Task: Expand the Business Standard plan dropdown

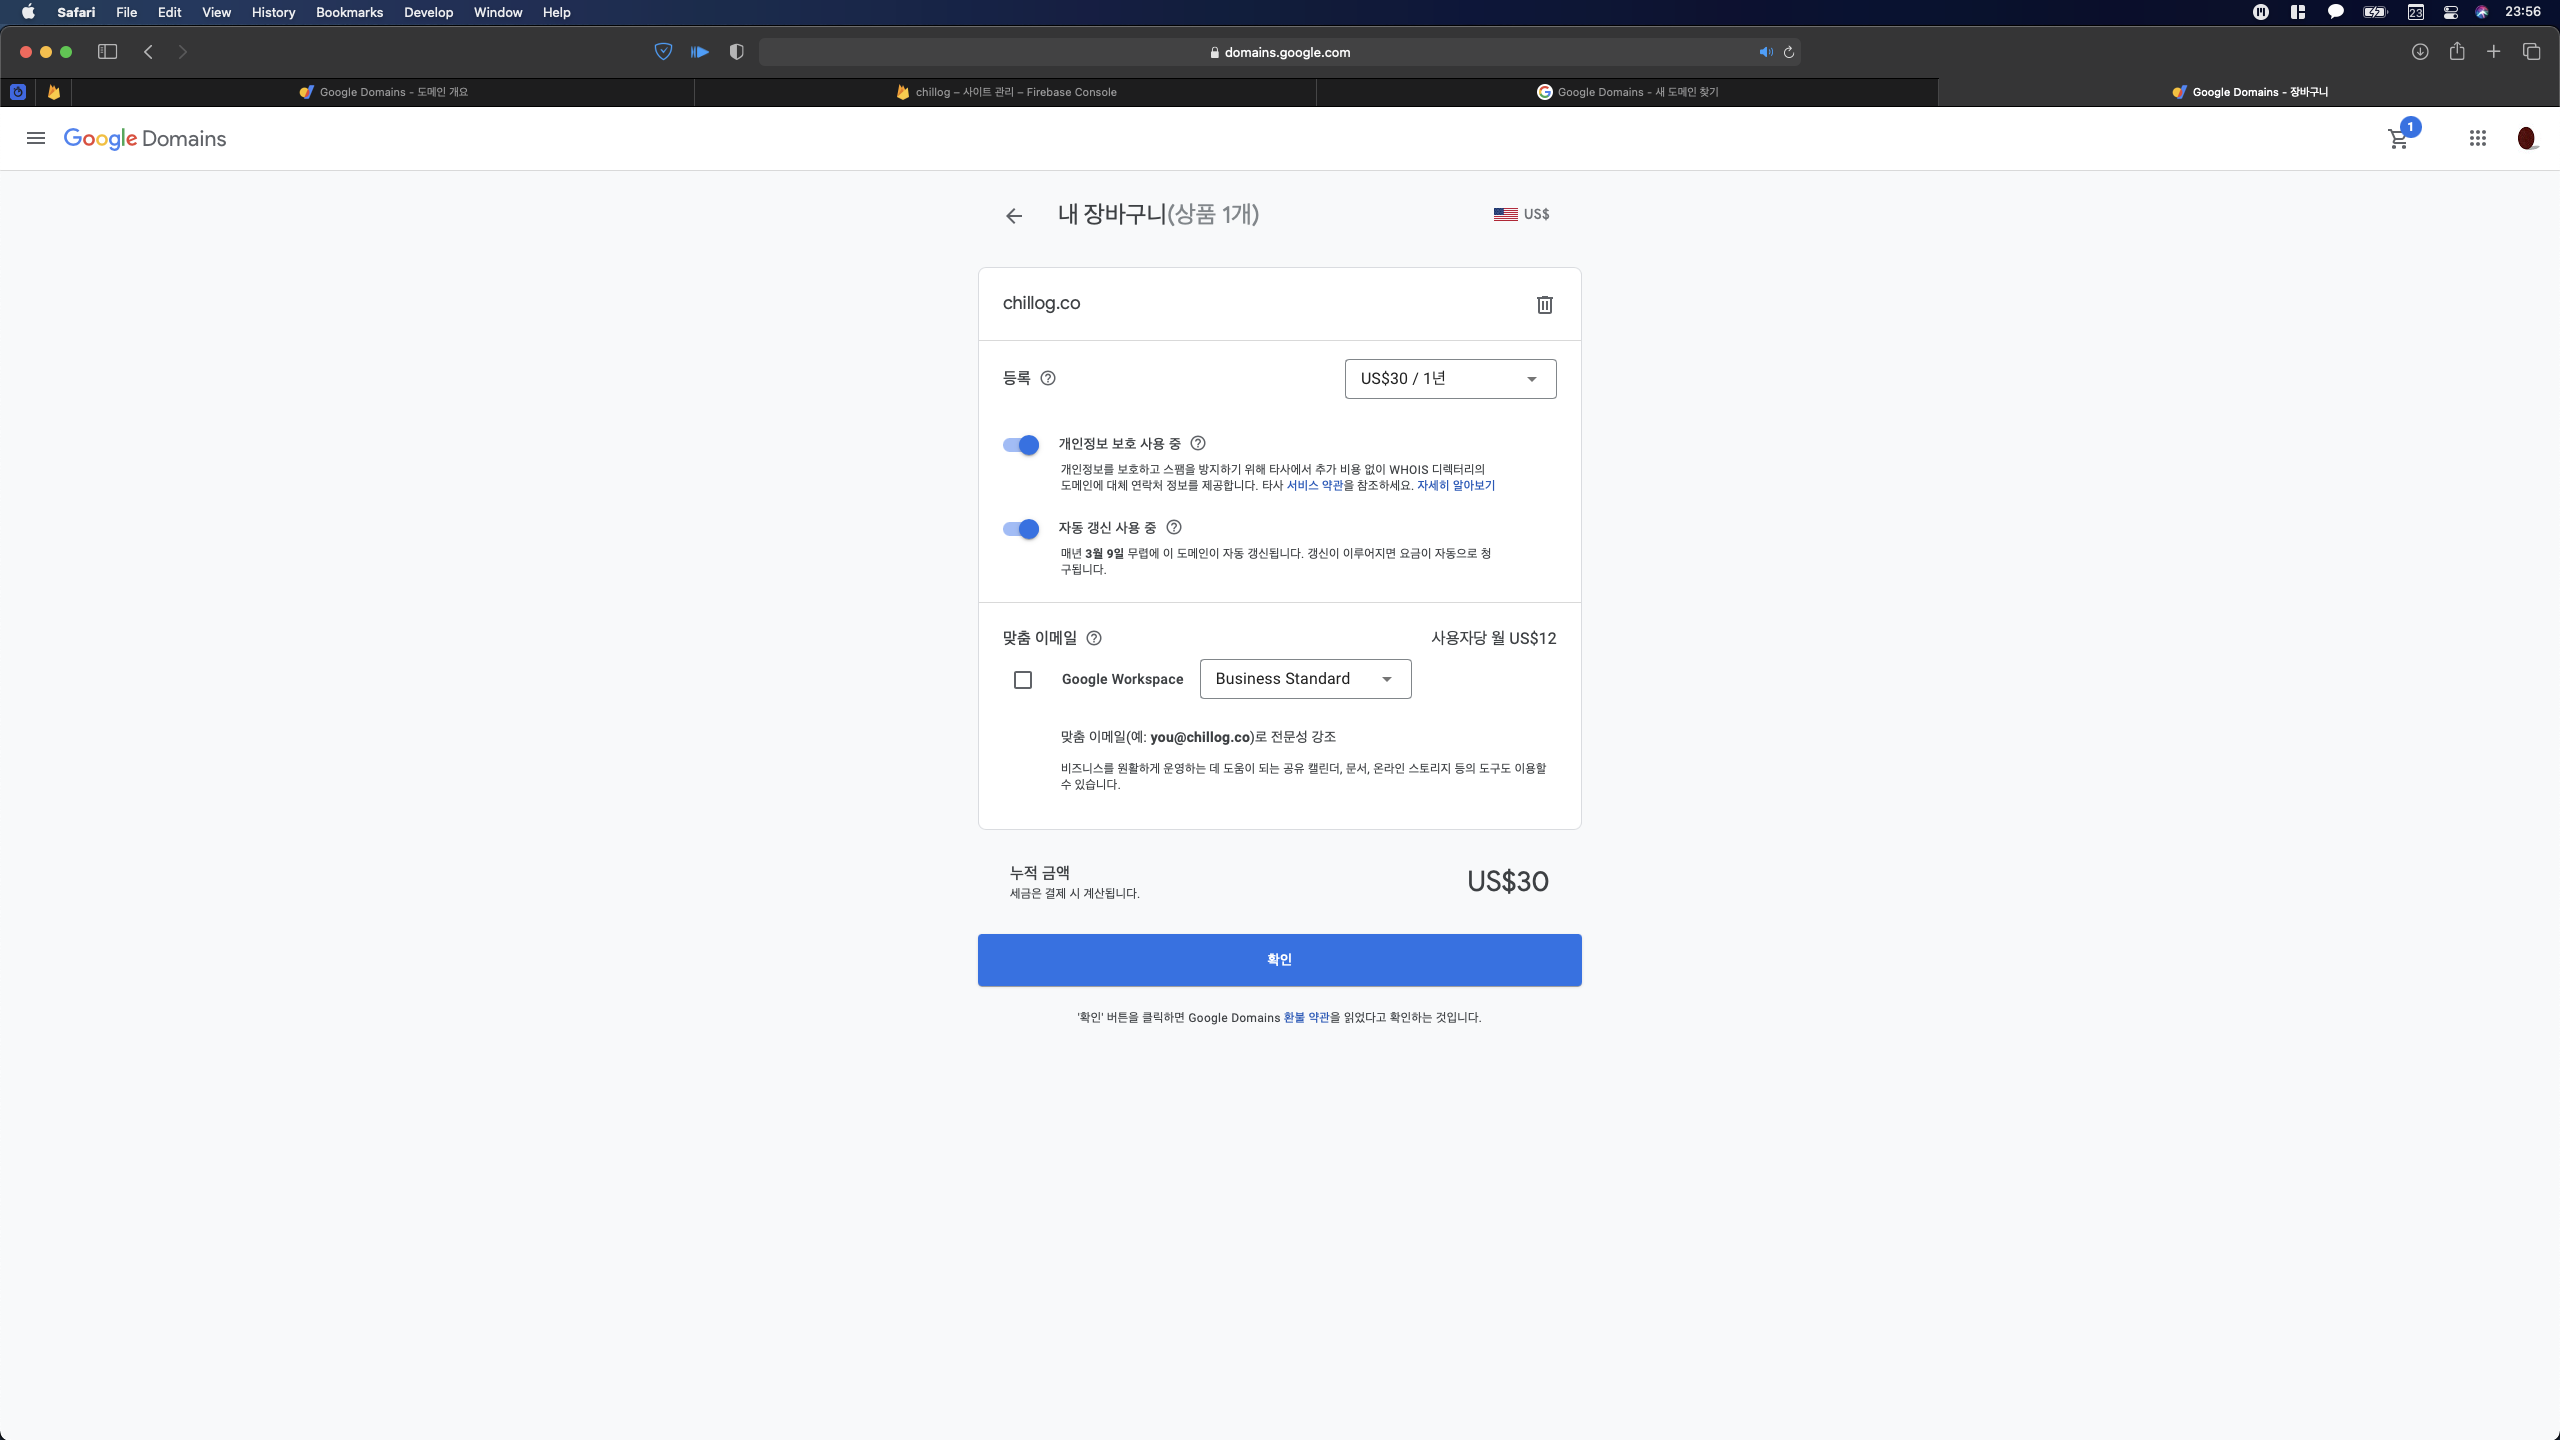Action: click(1305, 679)
